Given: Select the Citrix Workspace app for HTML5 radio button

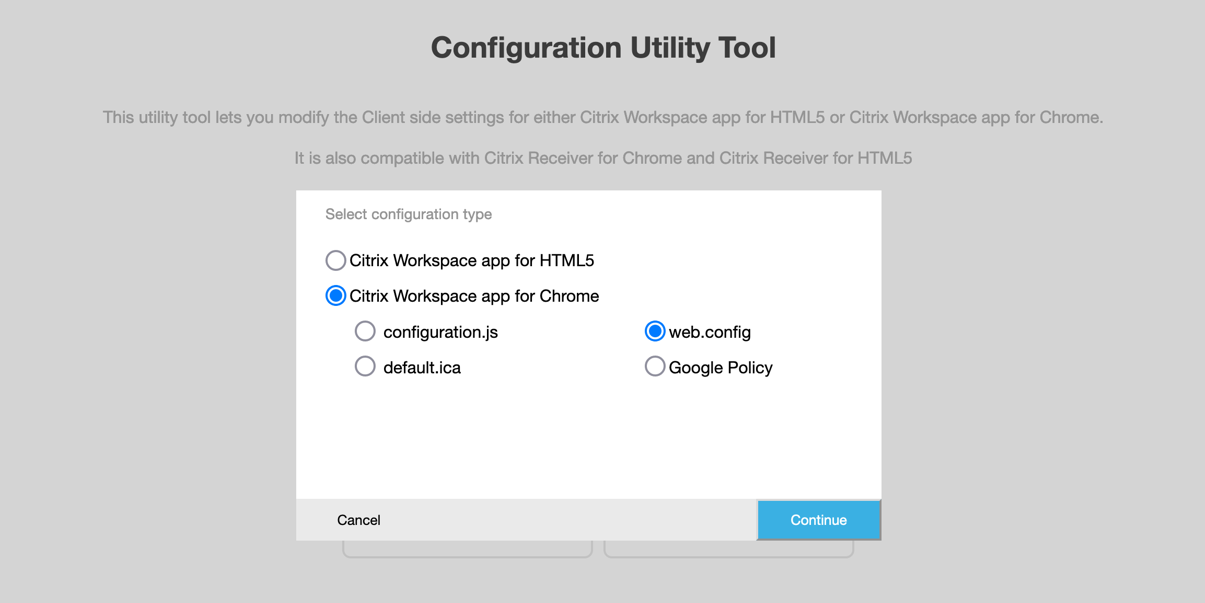Looking at the screenshot, I should [x=336, y=261].
